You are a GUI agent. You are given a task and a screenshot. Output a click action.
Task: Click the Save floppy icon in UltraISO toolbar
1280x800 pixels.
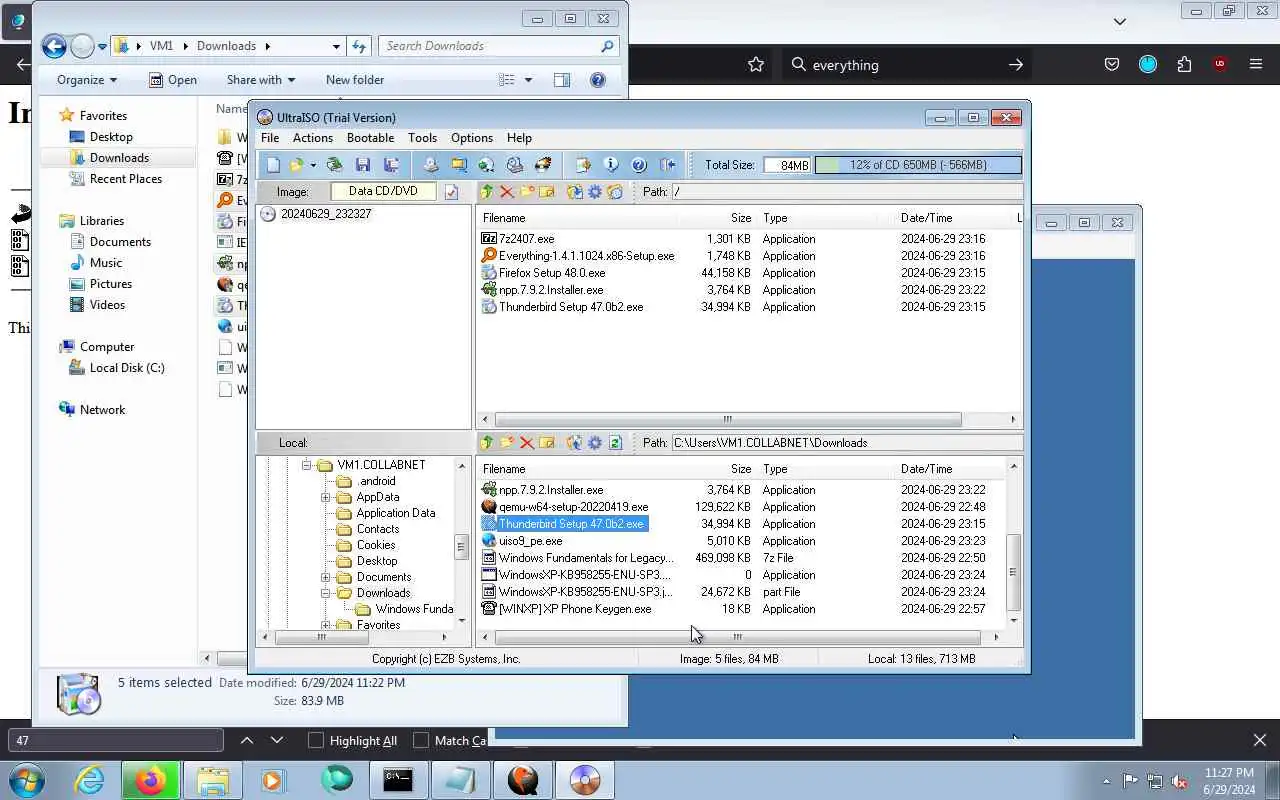363,165
